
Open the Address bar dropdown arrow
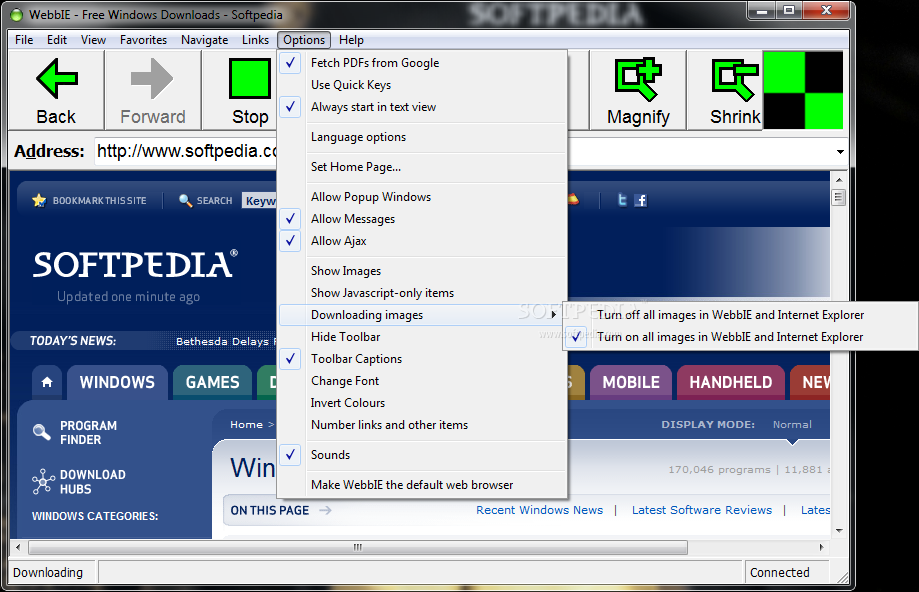coord(840,152)
